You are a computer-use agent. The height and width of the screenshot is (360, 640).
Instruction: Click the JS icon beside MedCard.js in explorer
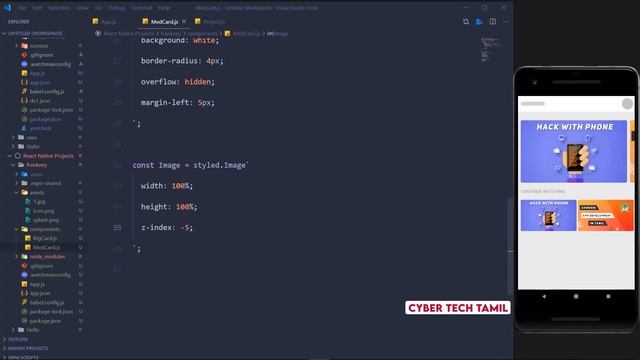[x=27, y=247]
